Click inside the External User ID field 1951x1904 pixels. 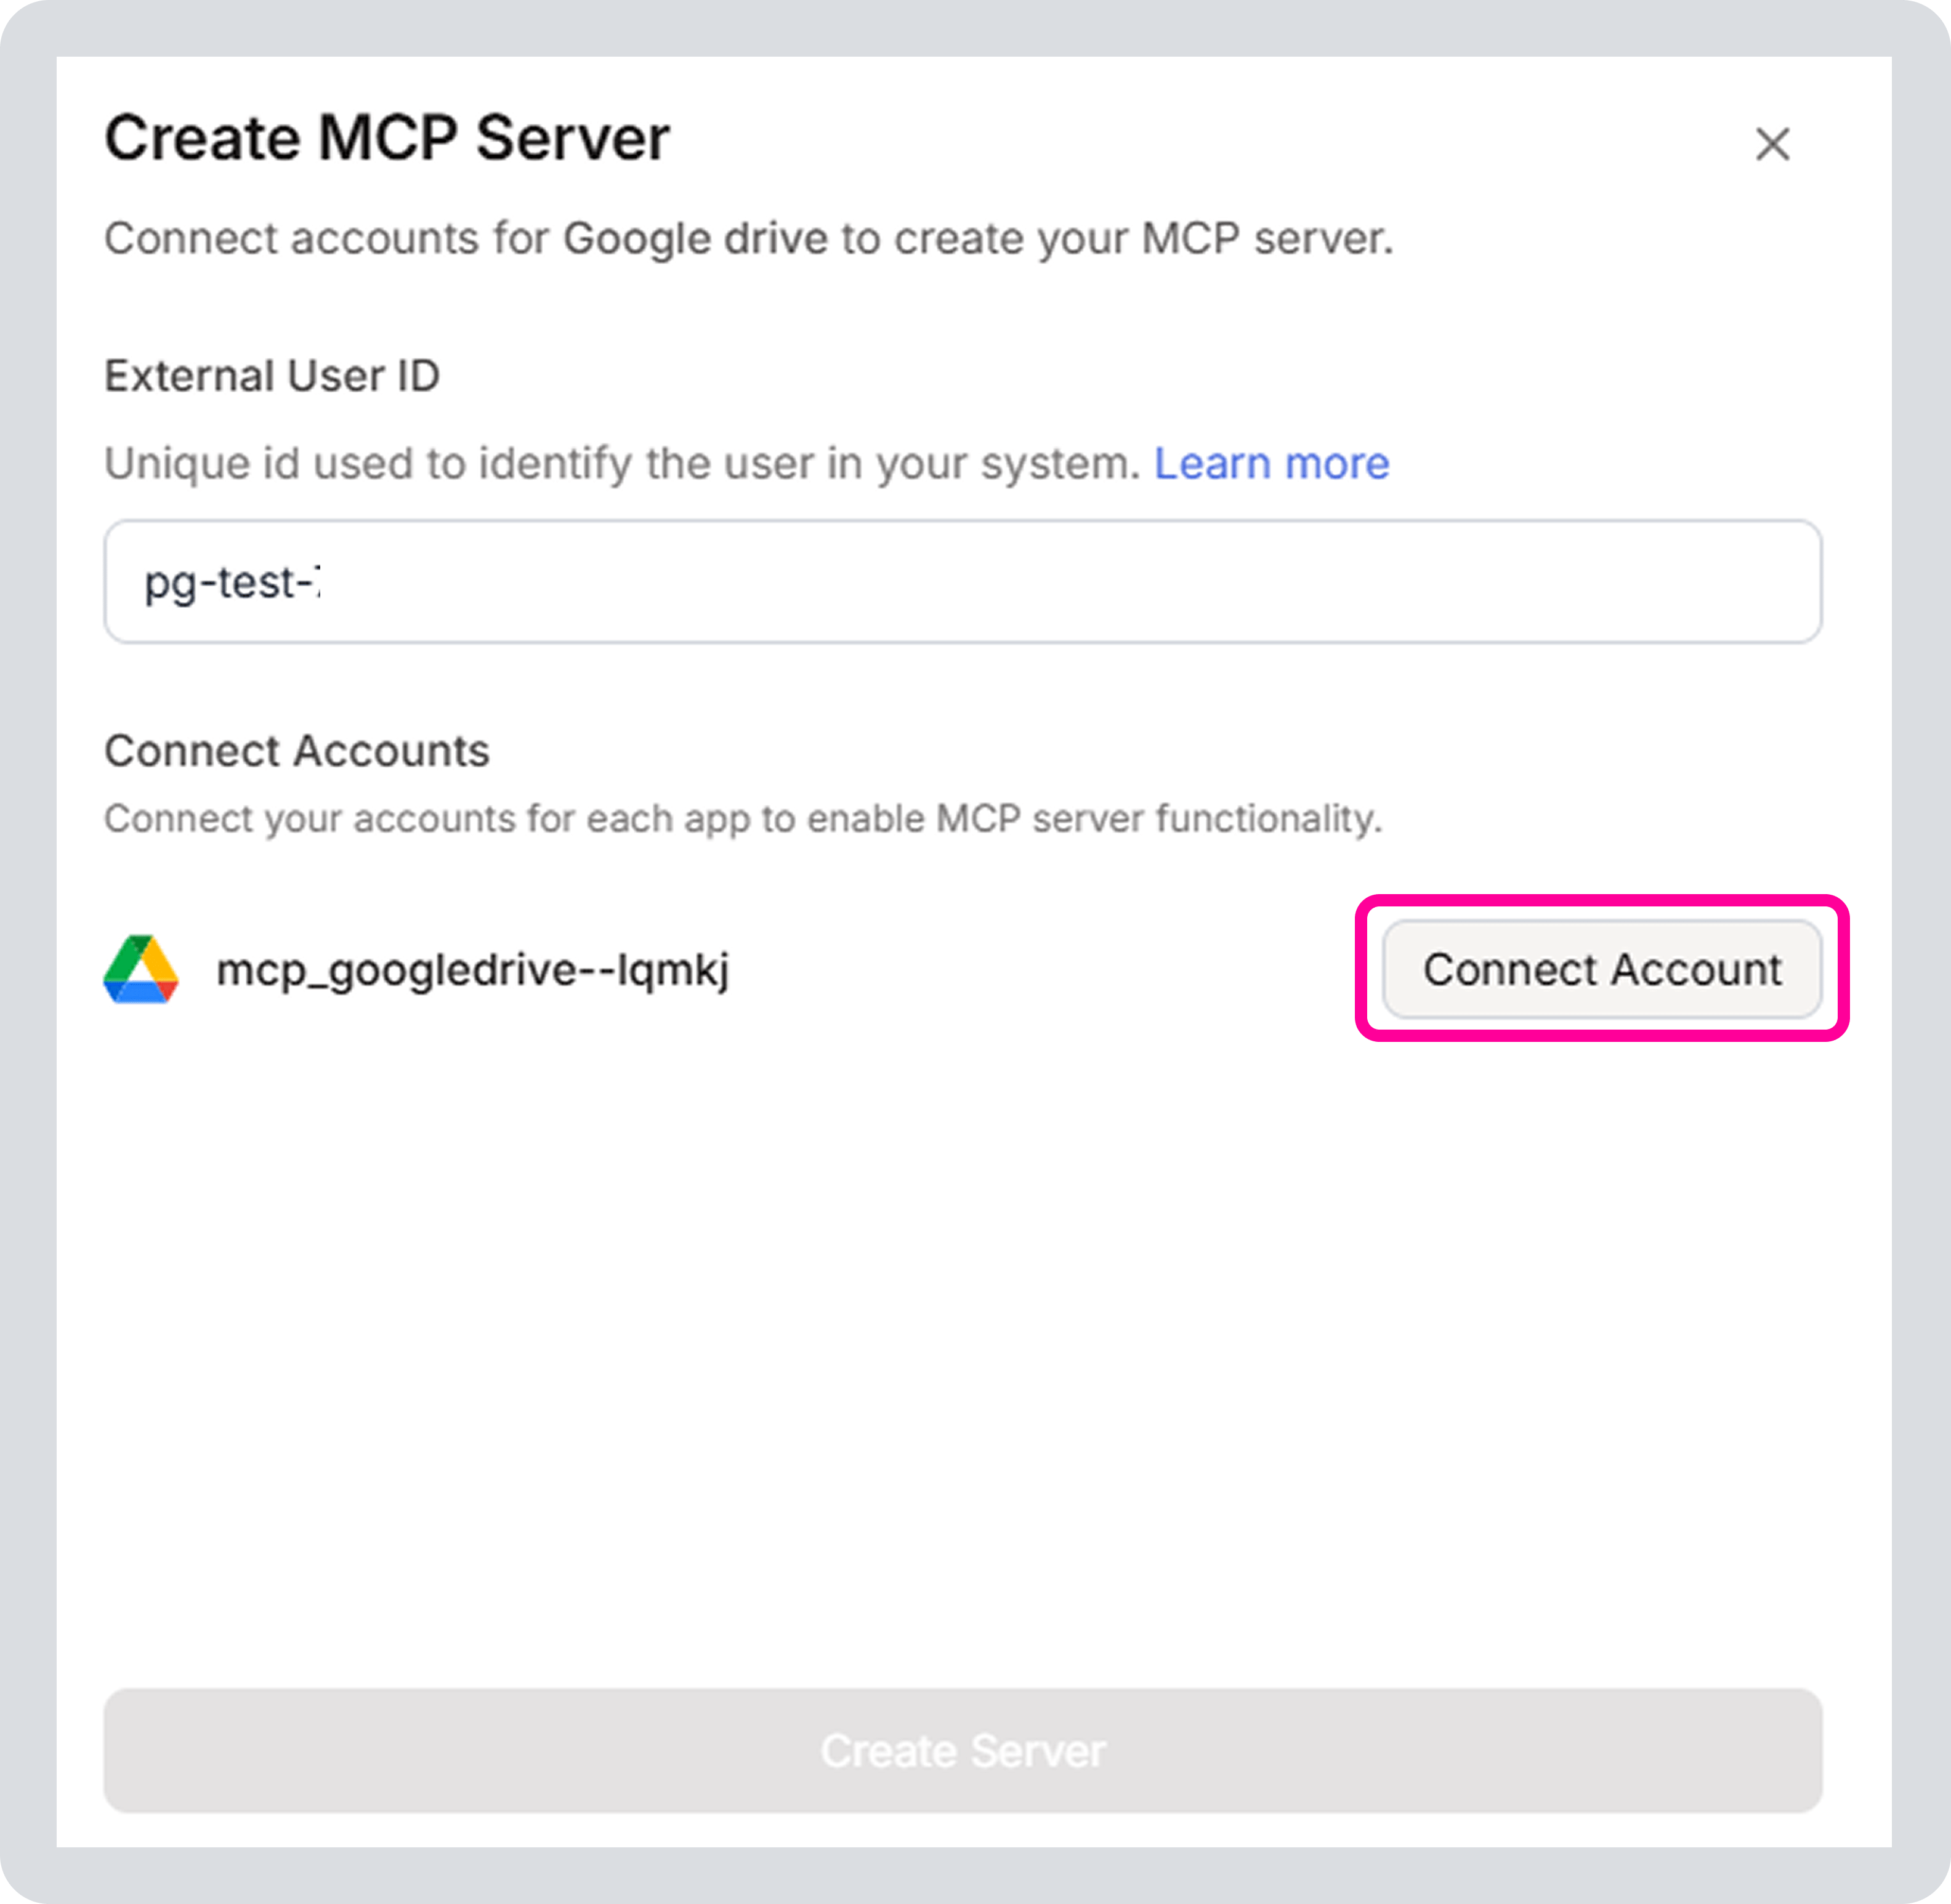click(960, 582)
